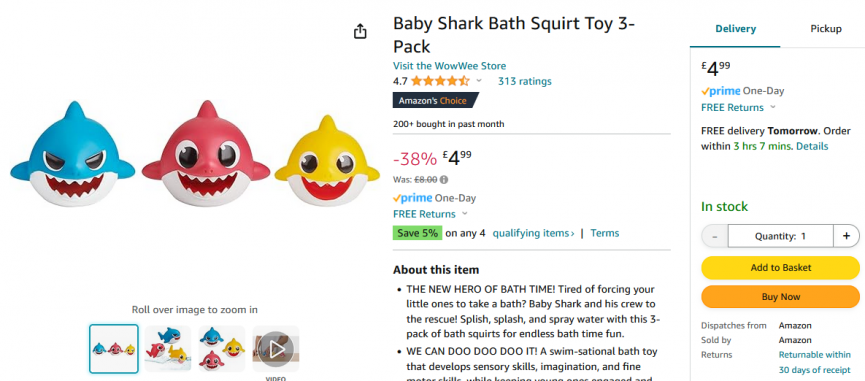Select the Delivery tab
865x381 pixels.
pos(735,29)
